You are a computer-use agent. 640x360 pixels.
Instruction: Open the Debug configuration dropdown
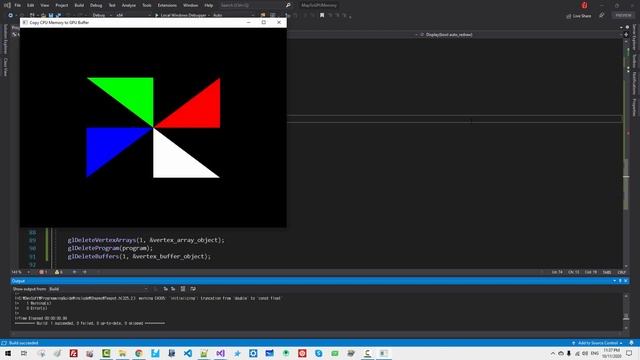tap(101, 15)
